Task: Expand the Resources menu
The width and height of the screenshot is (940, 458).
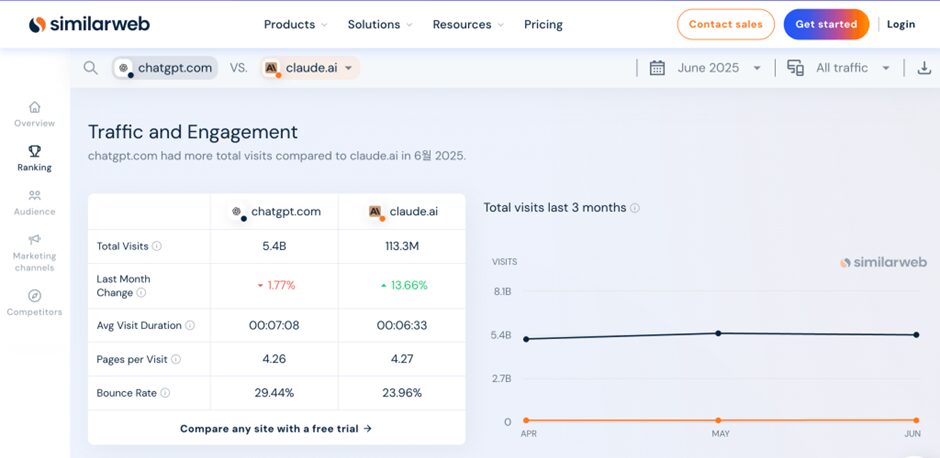Action: pos(468,24)
